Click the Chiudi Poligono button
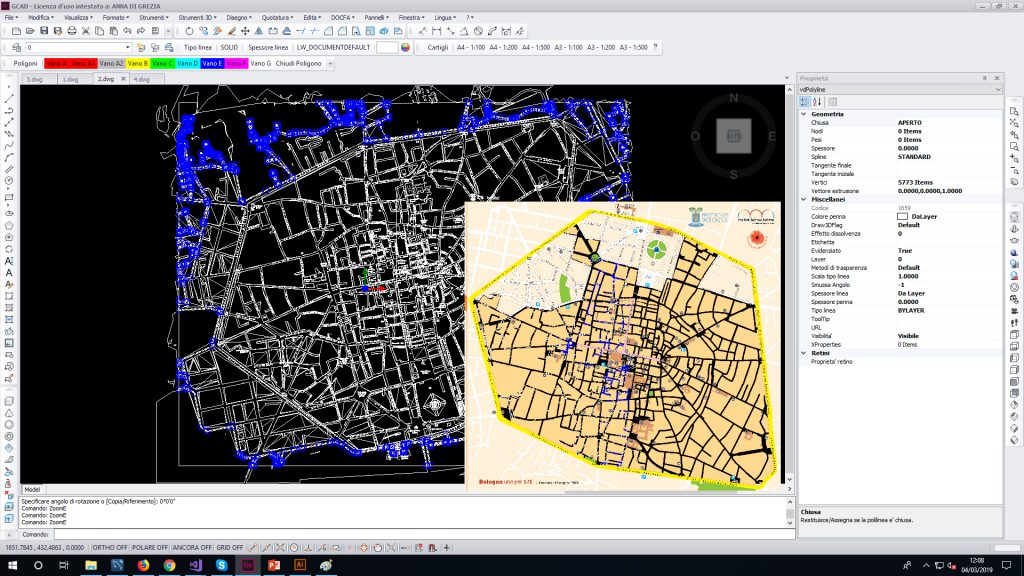Image resolution: width=1024 pixels, height=576 pixels. pyautogui.click(x=301, y=63)
